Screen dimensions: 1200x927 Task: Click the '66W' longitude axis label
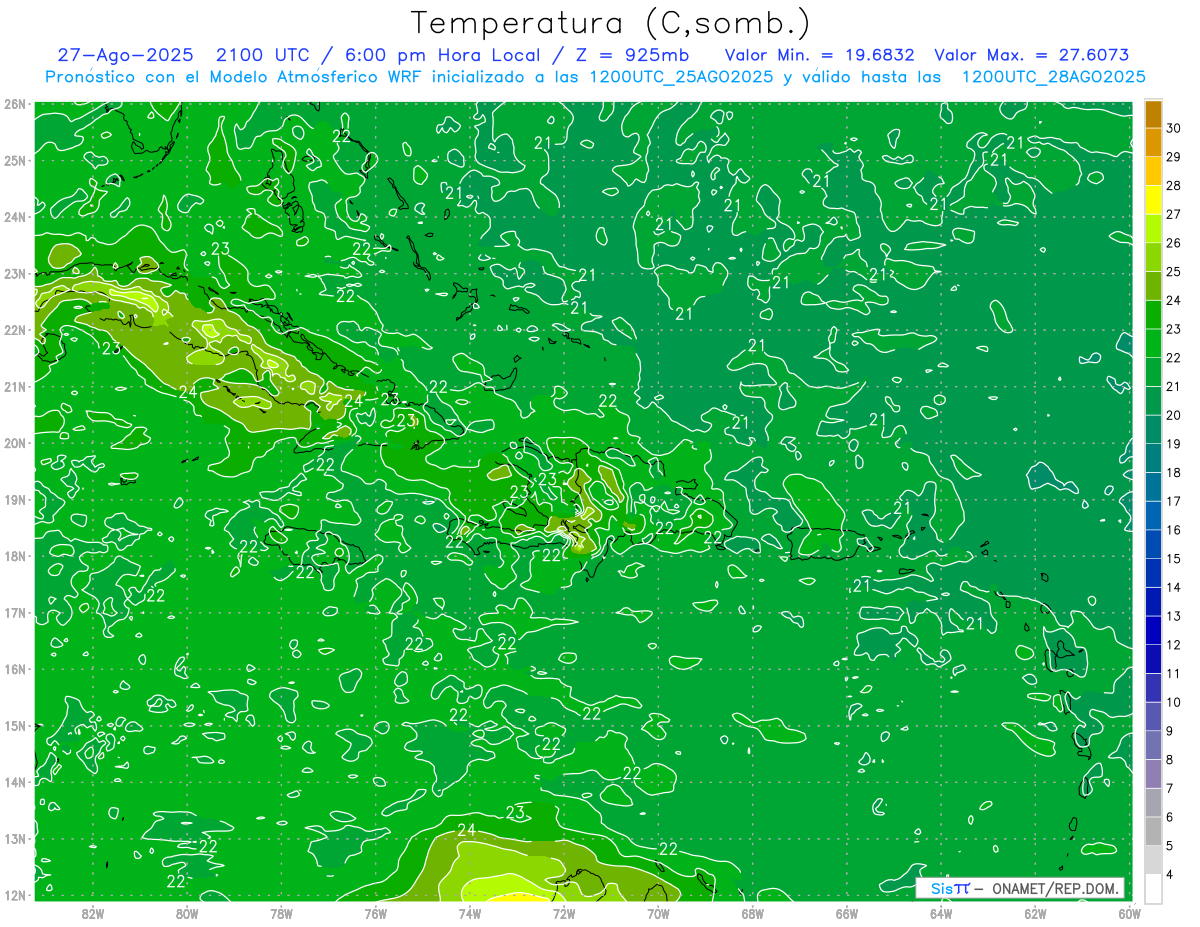pyautogui.click(x=847, y=913)
